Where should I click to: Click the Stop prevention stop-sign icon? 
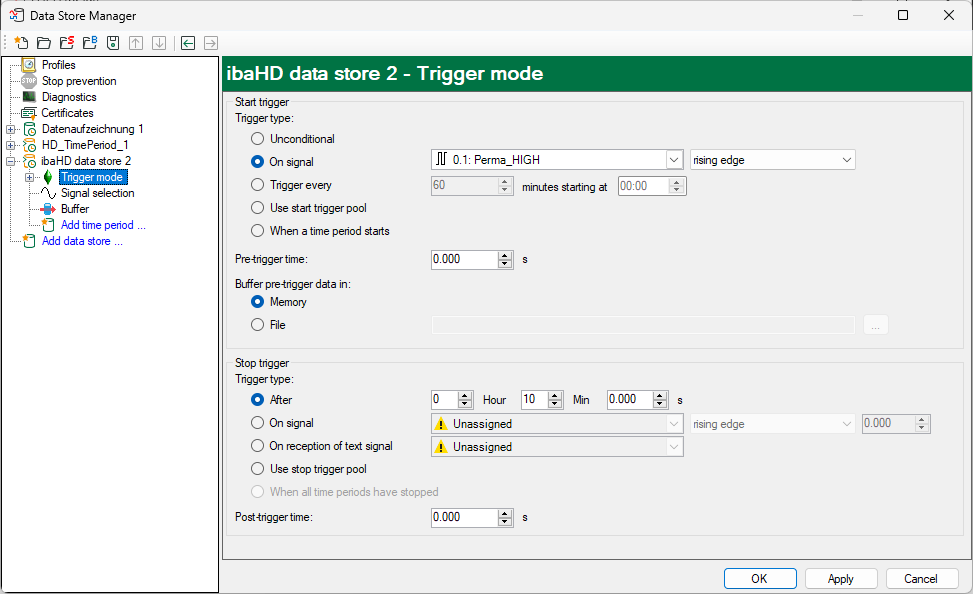coord(29,81)
